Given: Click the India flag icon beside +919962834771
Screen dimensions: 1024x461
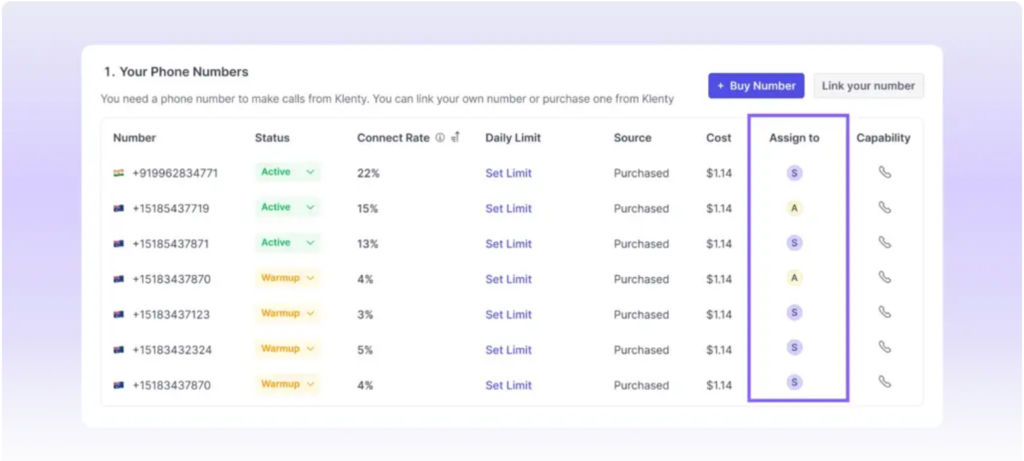Looking at the screenshot, I should pos(119,173).
